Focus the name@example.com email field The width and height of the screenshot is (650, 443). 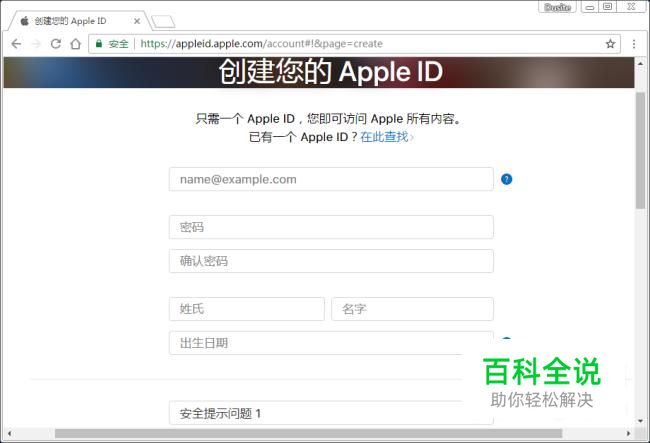pos(331,179)
